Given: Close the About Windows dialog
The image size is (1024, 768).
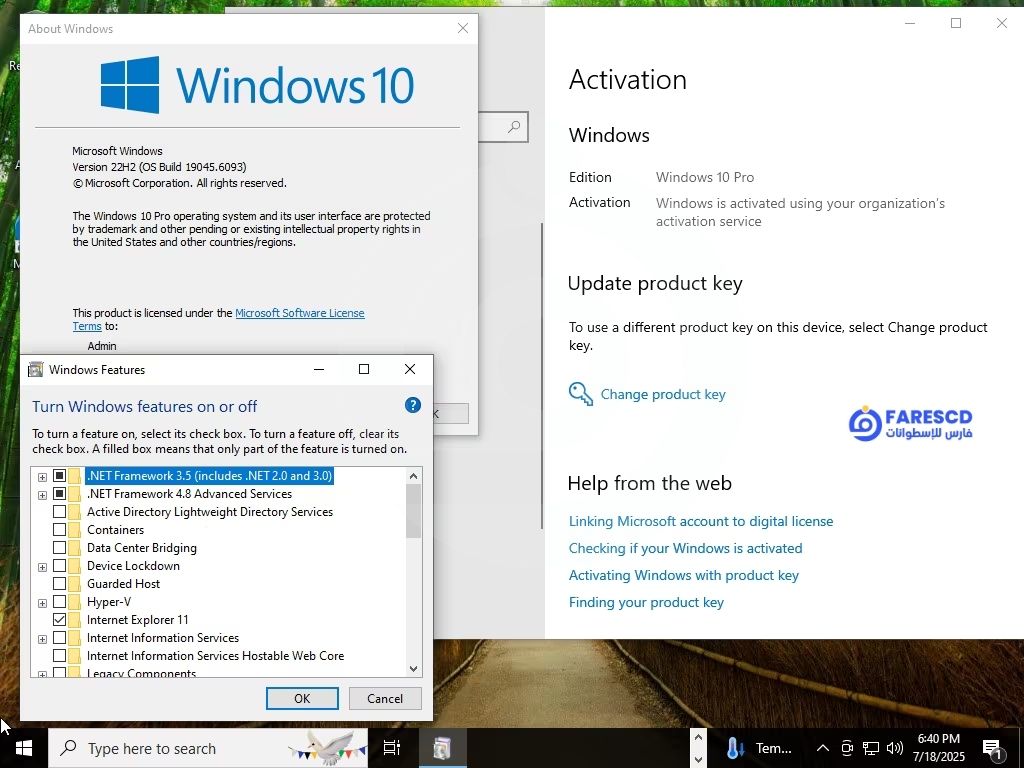Looking at the screenshot, I should coord(463,29).
